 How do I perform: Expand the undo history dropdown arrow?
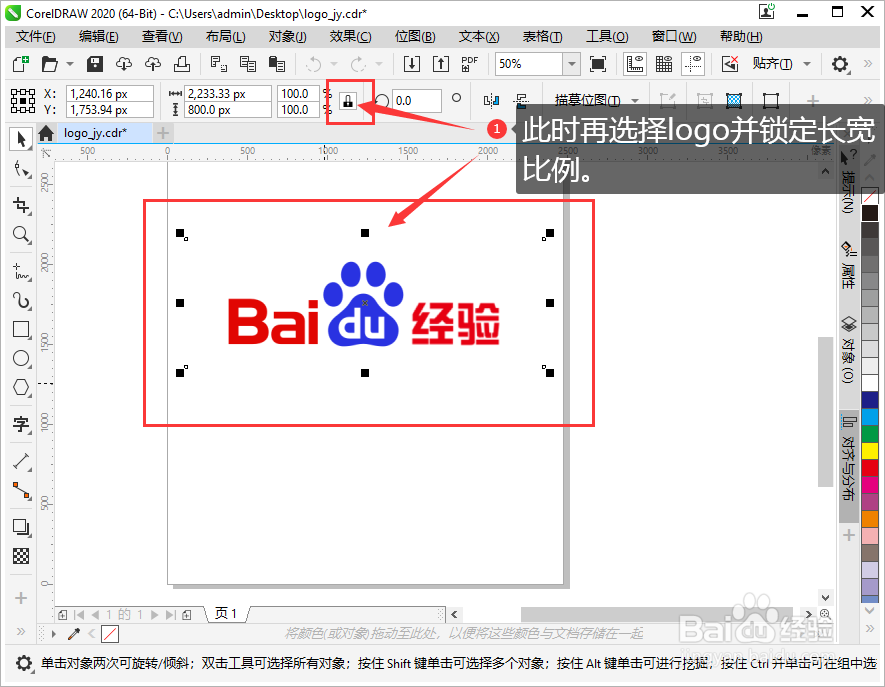click(x=334, y=64)
